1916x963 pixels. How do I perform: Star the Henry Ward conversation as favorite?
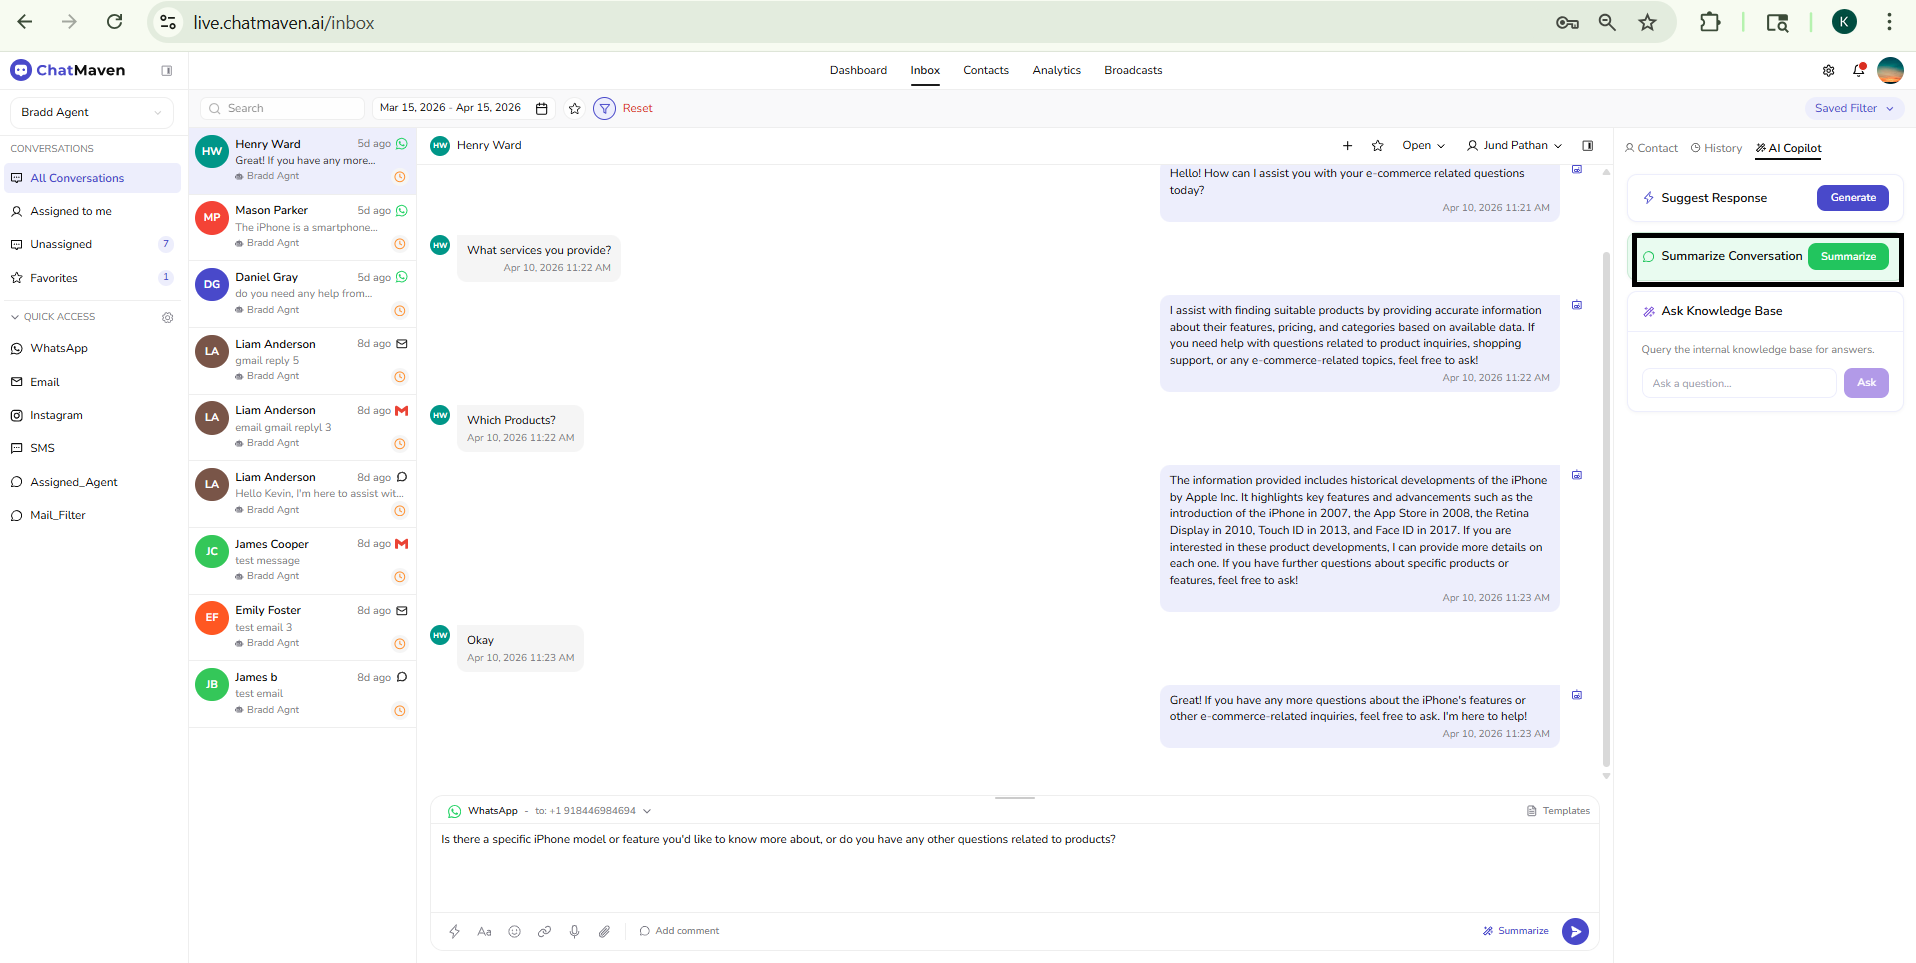pos(1377,146)
